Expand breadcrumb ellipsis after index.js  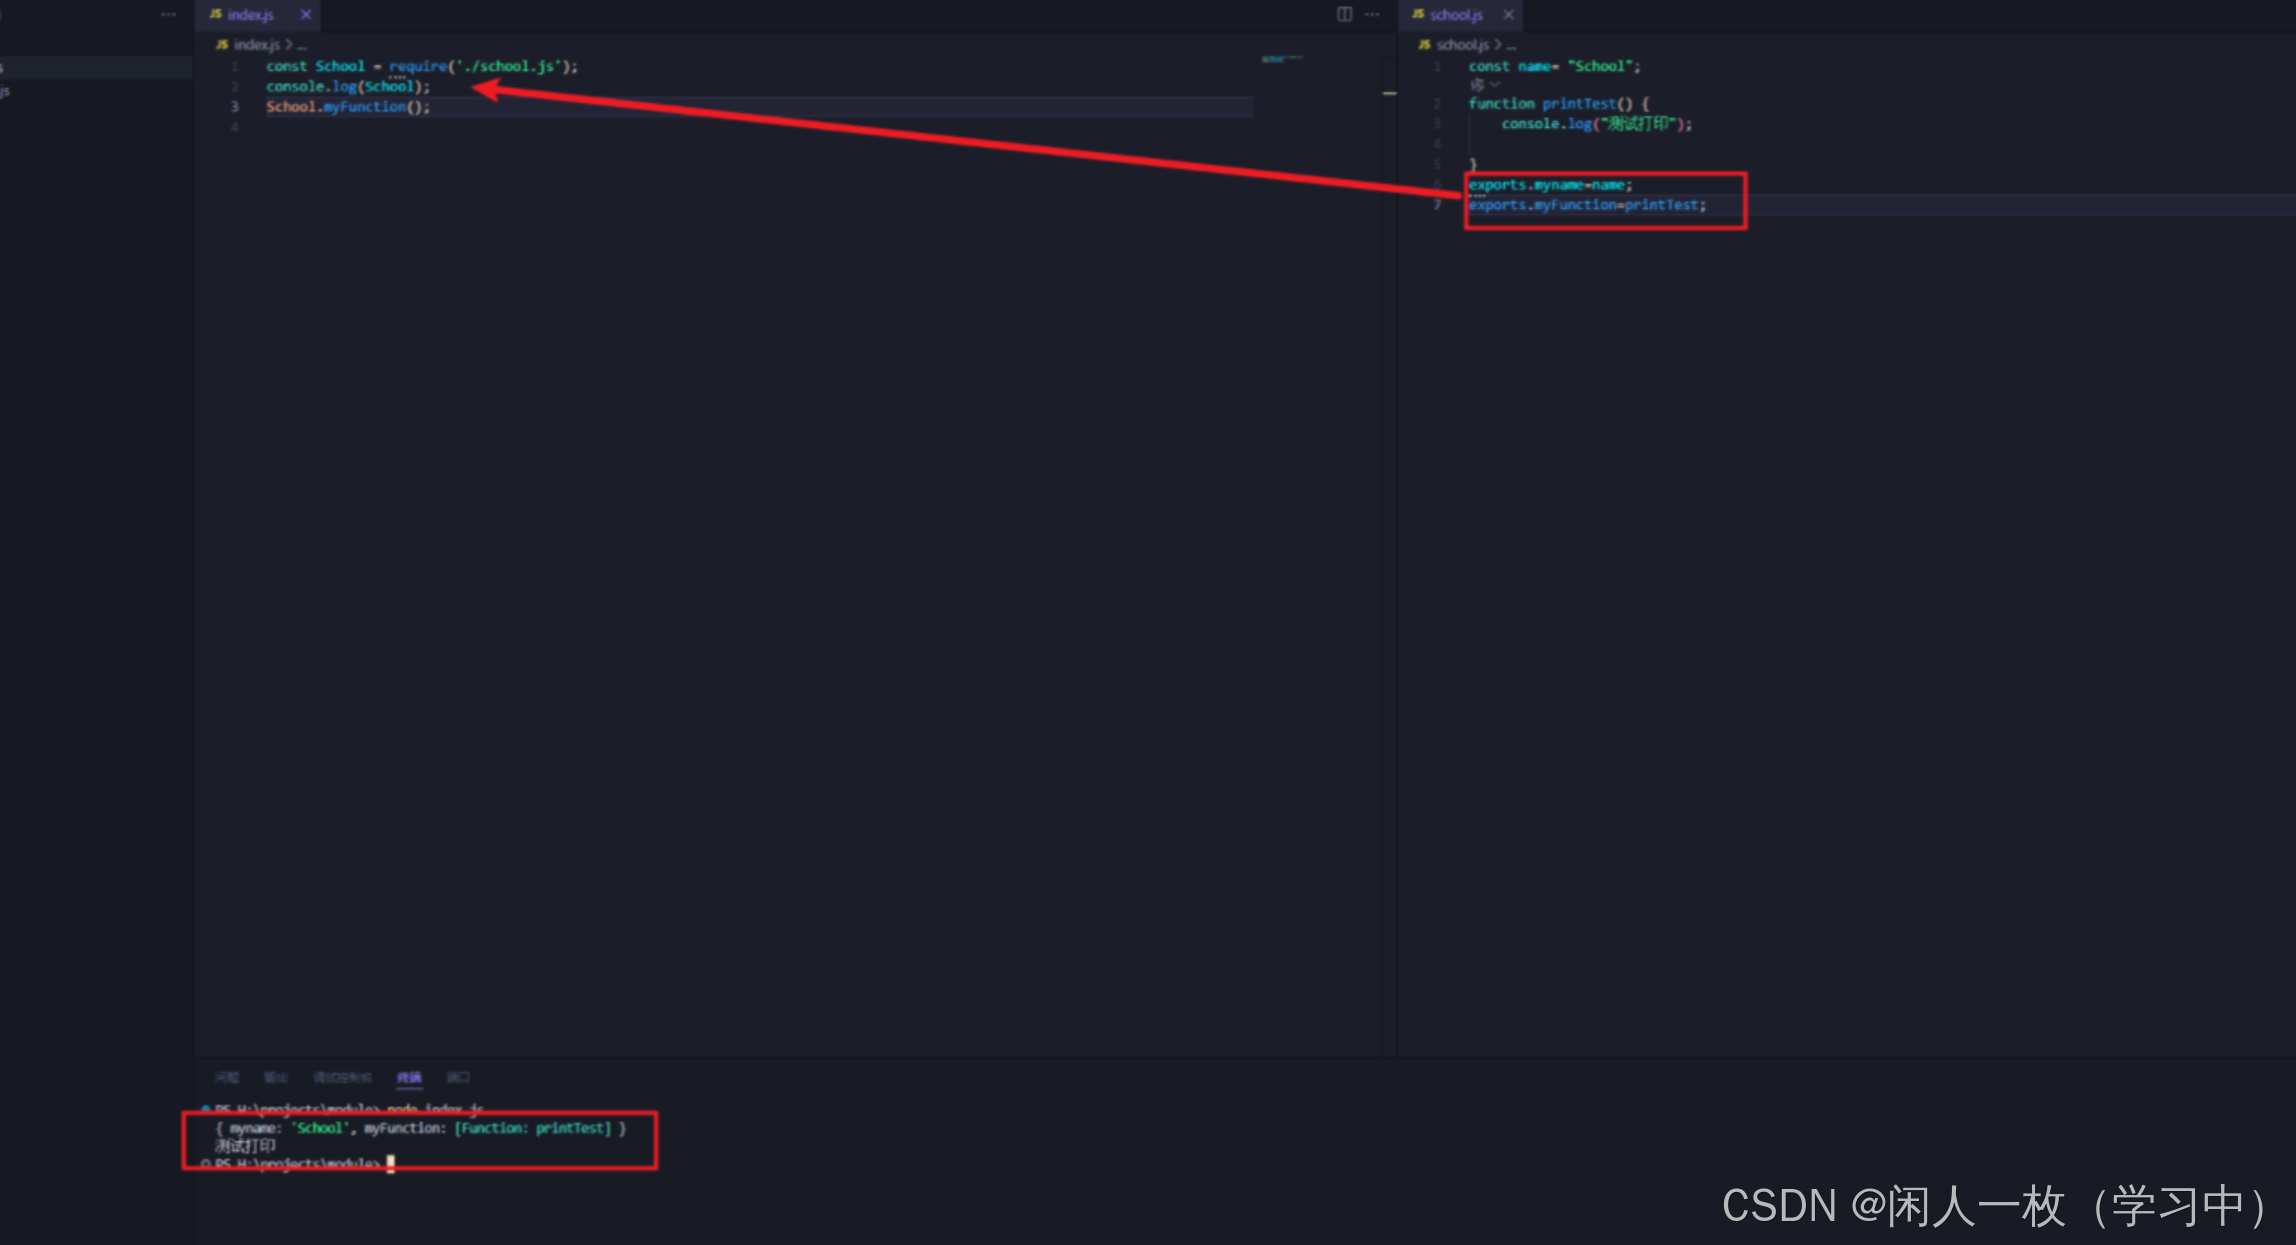301,46
